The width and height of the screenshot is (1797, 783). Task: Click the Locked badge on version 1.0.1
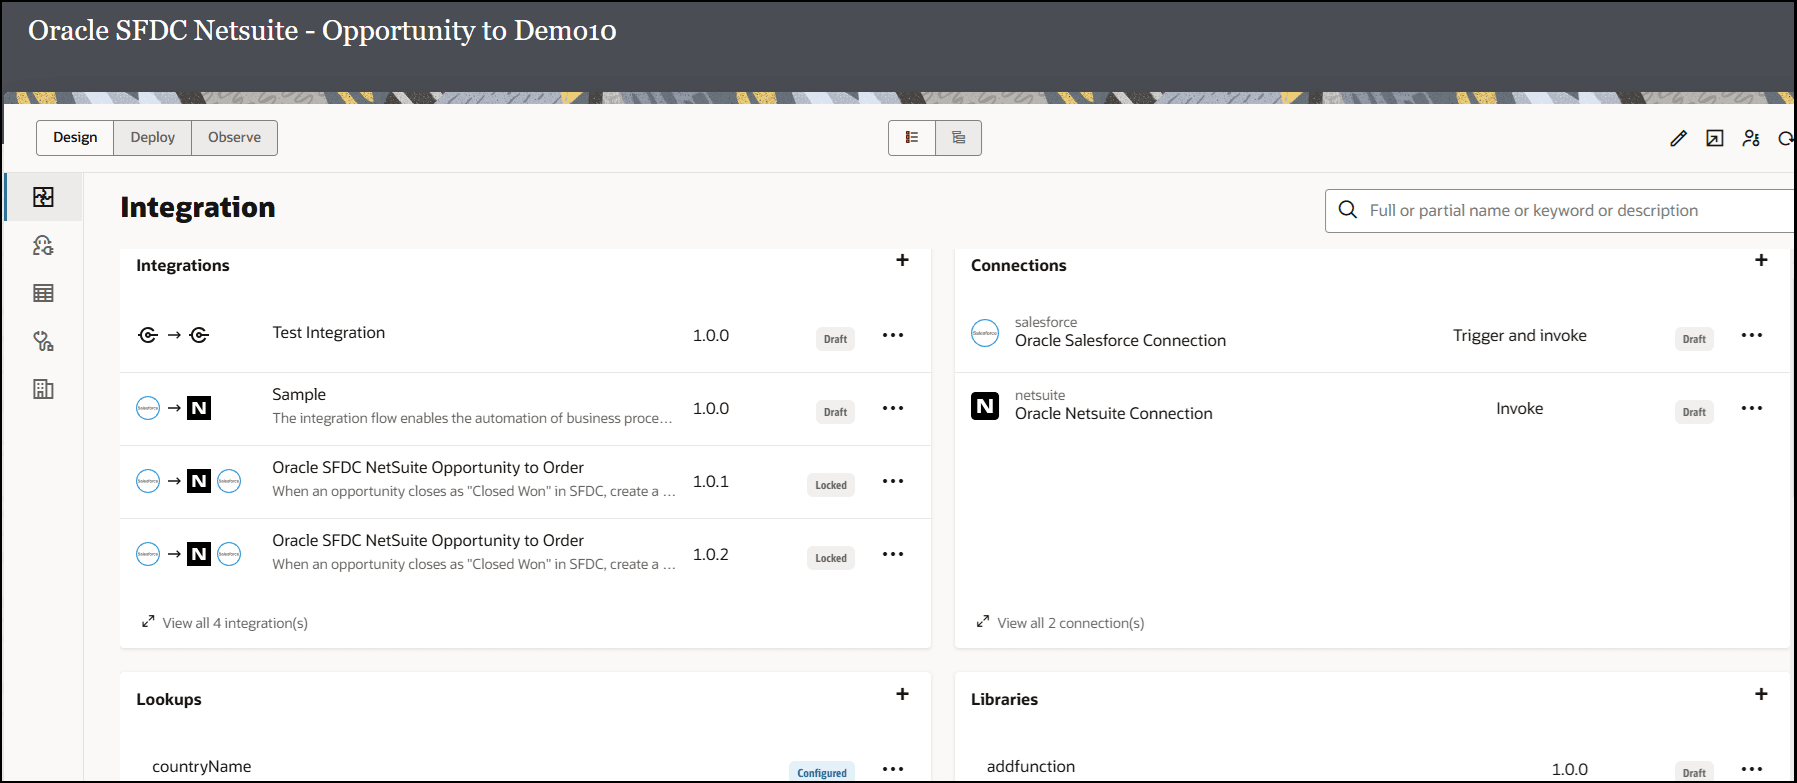pos(831,485)
